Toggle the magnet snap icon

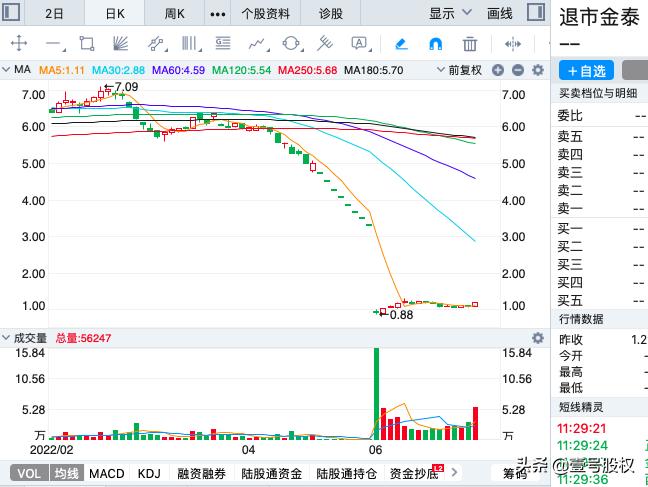436,43
